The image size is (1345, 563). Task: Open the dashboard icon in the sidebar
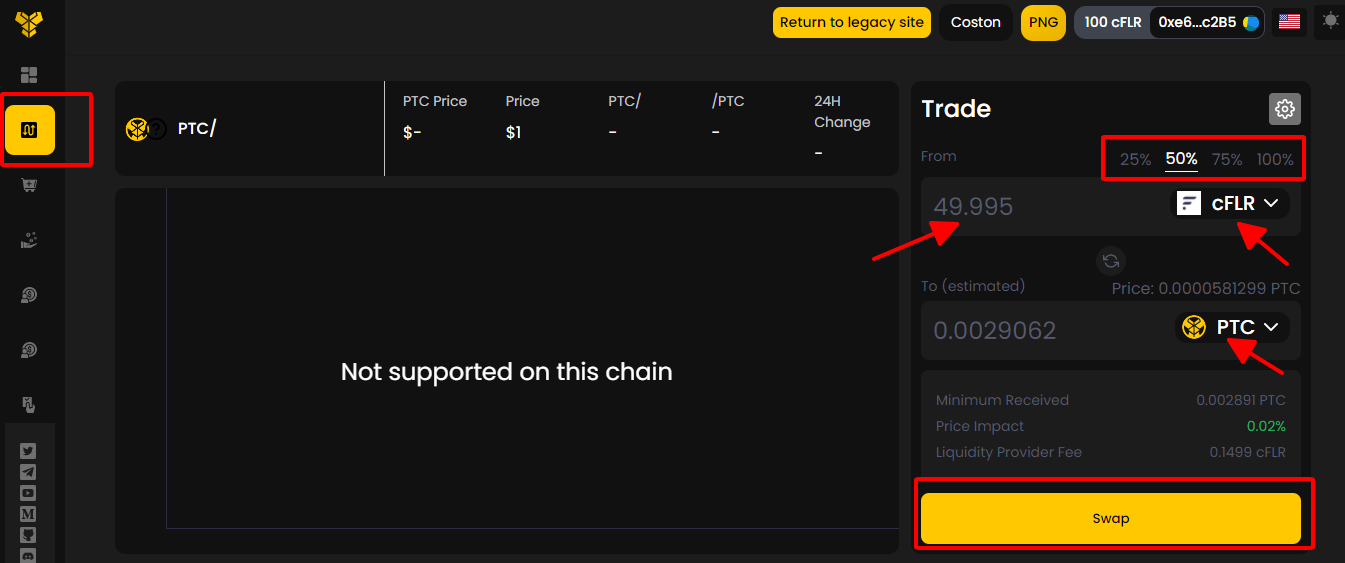pyautogui.click(x=29, y=75)
